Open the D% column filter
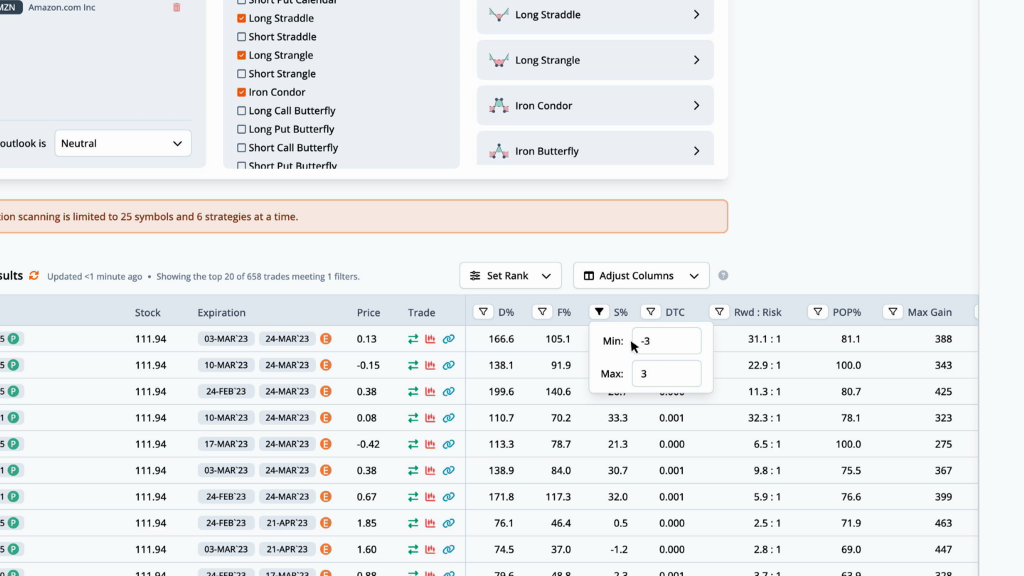 483,312
